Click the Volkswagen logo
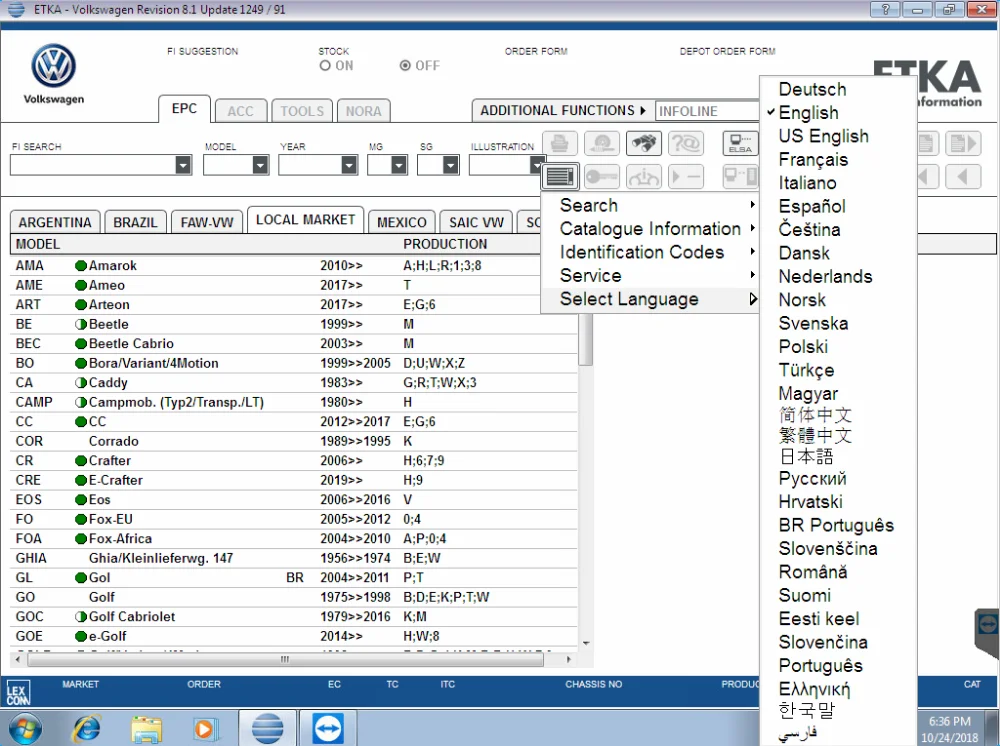Image resolution: width=1000 pixels, height=746 pixels. (54, 66)
